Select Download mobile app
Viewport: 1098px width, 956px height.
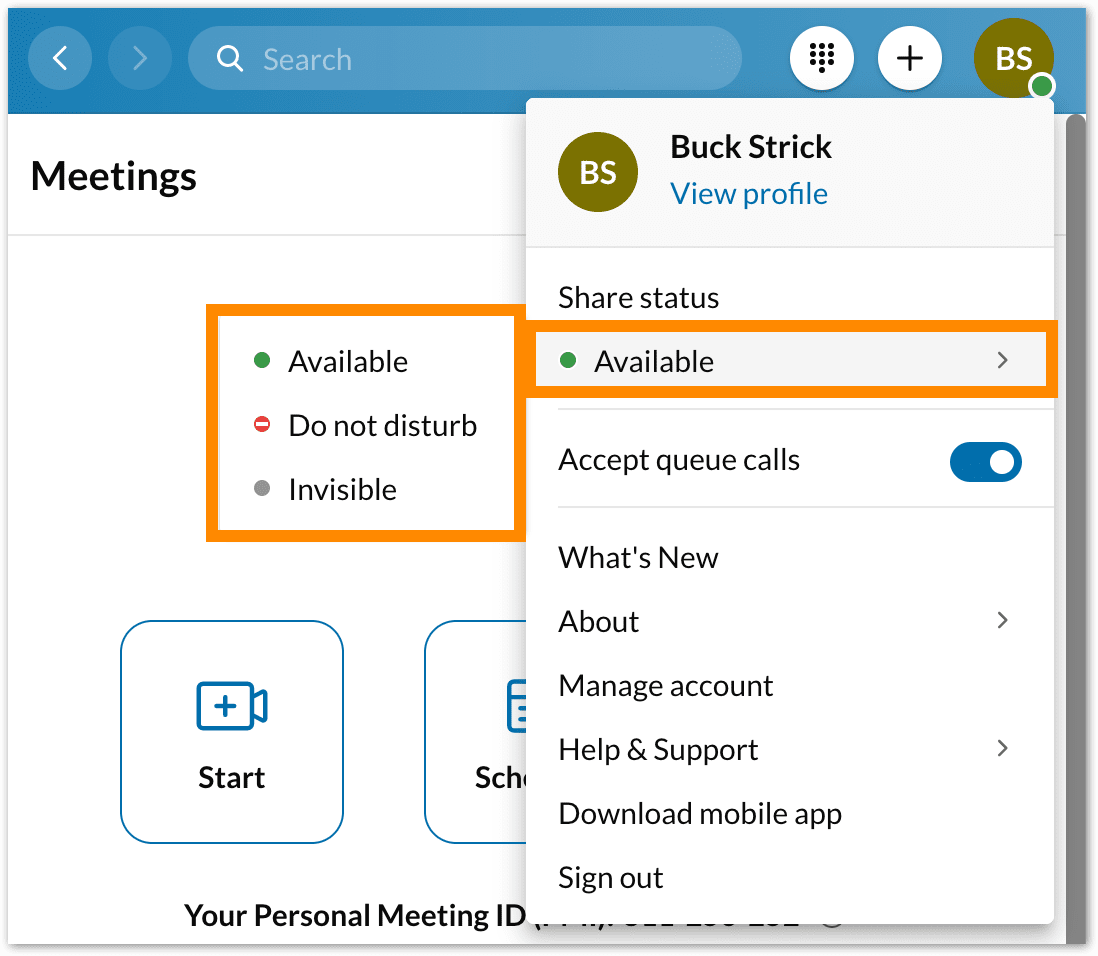[700, 814]
